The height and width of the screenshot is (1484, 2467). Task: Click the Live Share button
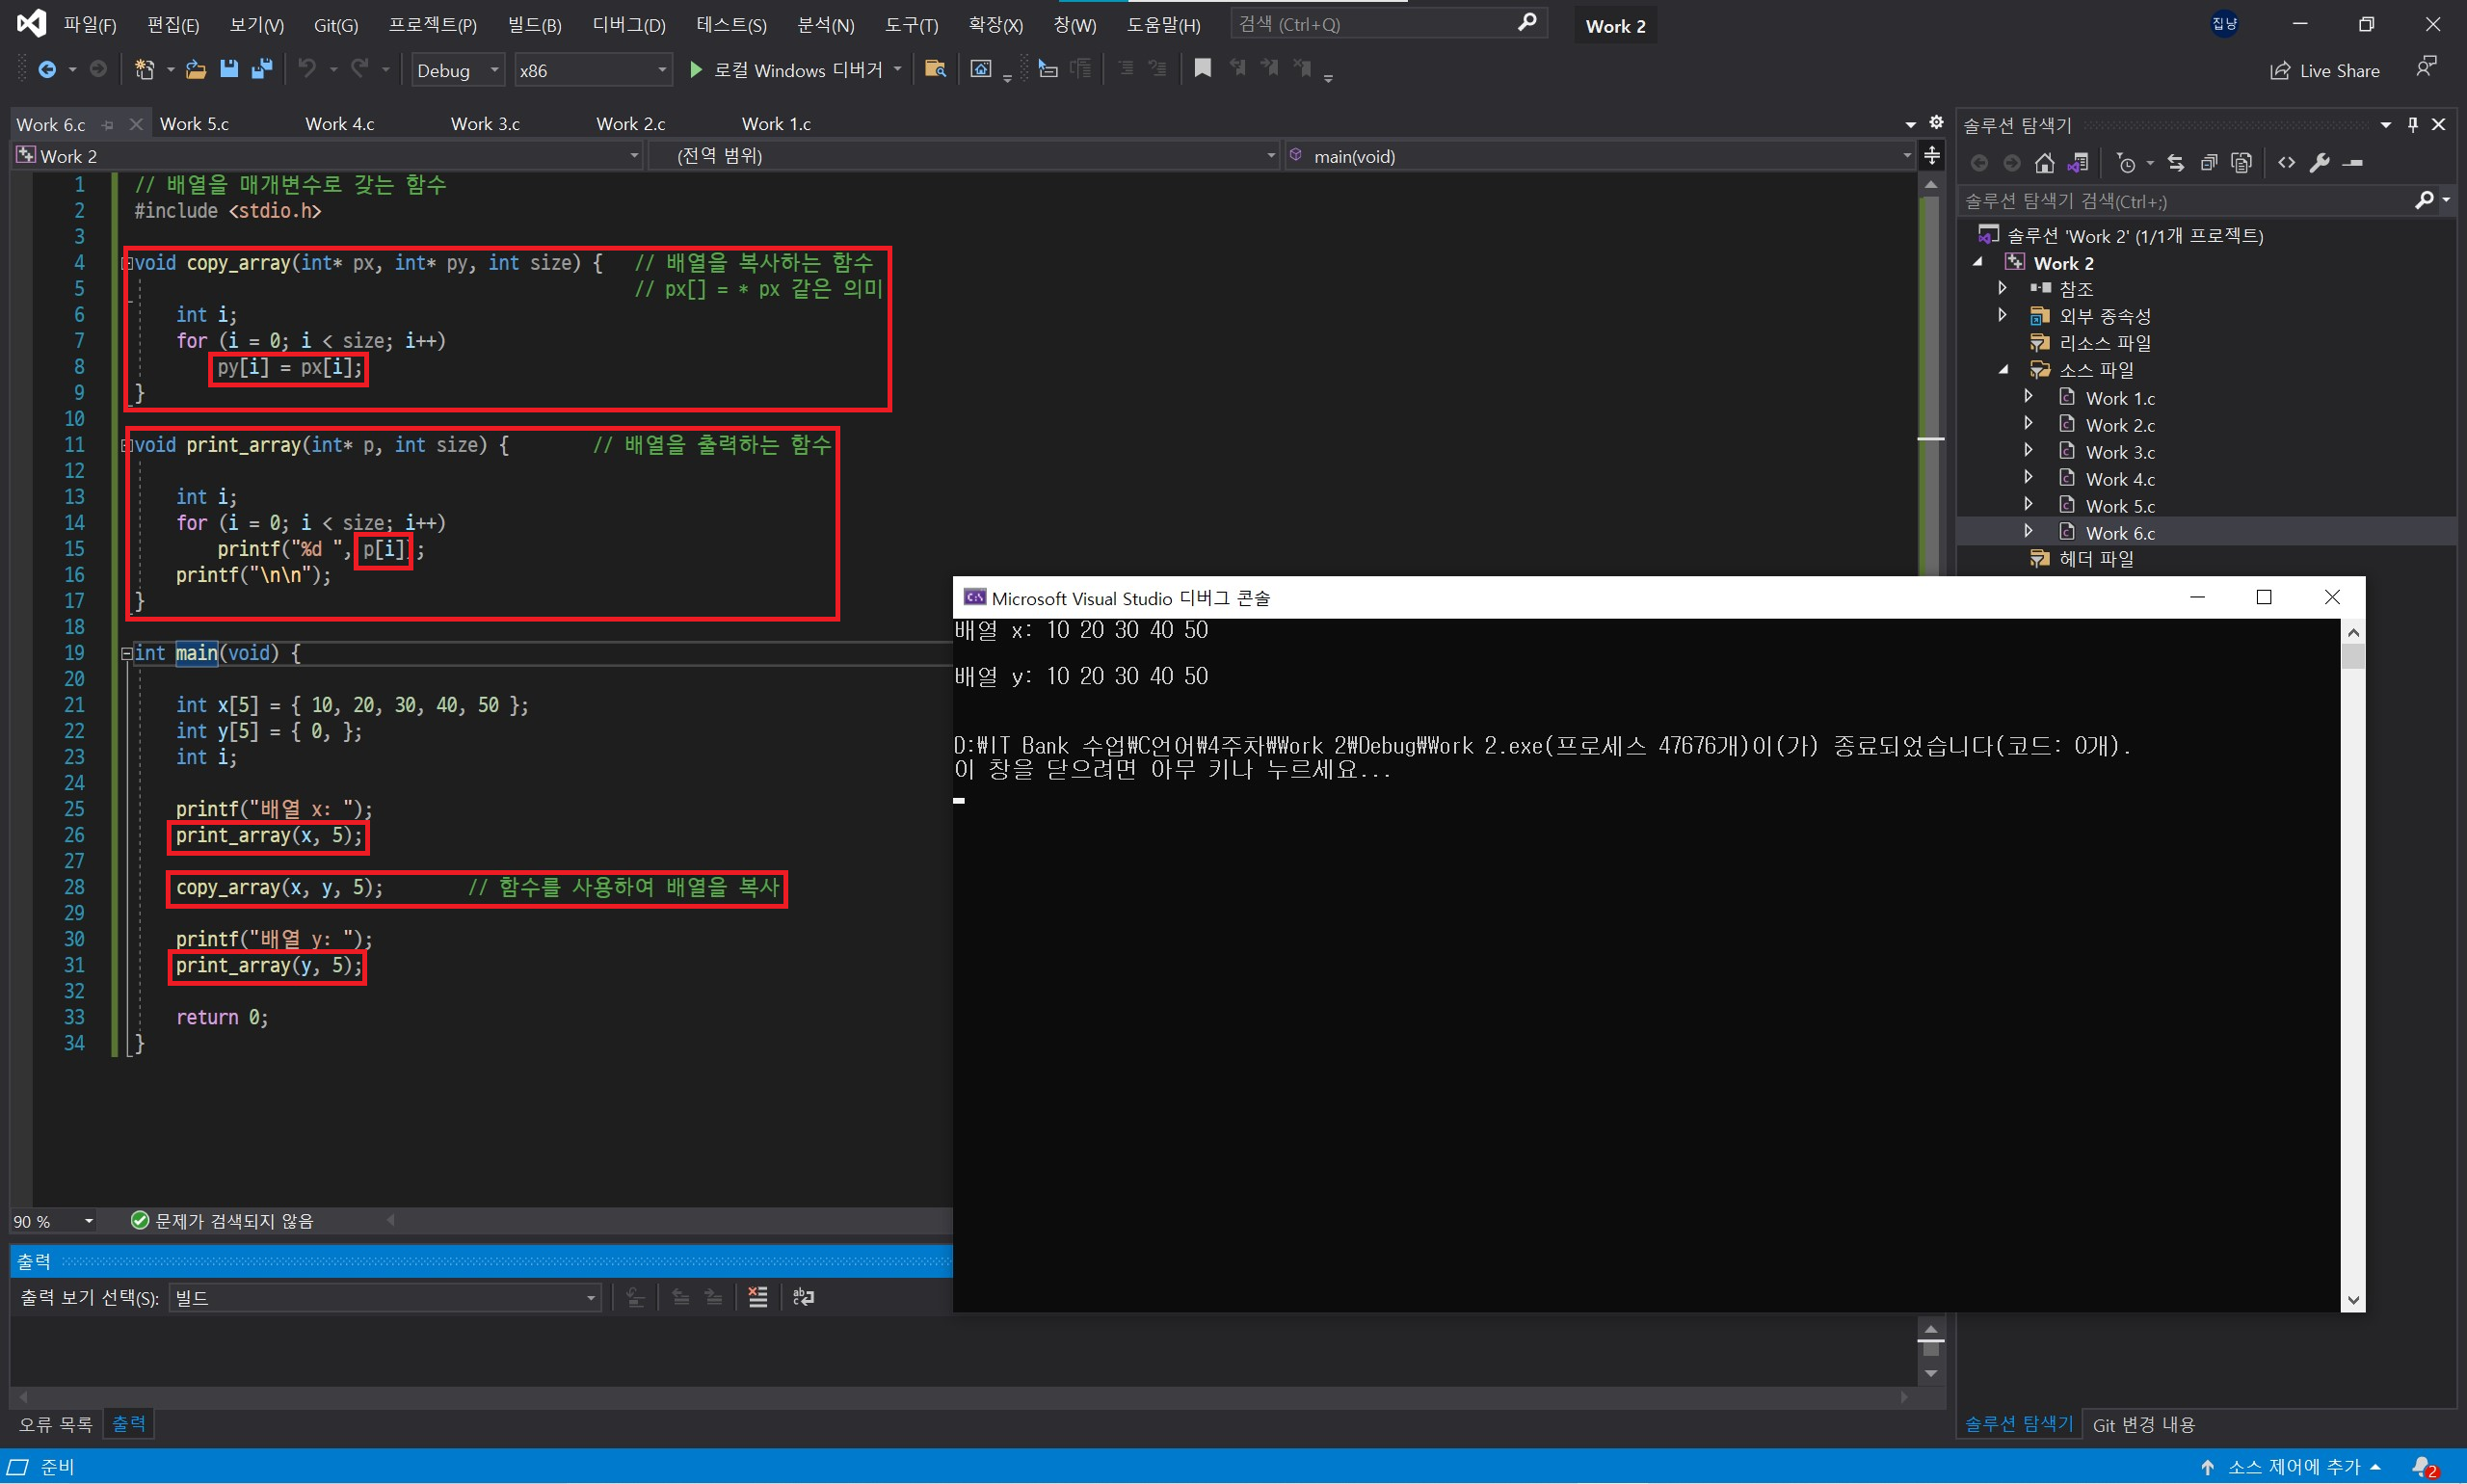[x=2324, y=70]
